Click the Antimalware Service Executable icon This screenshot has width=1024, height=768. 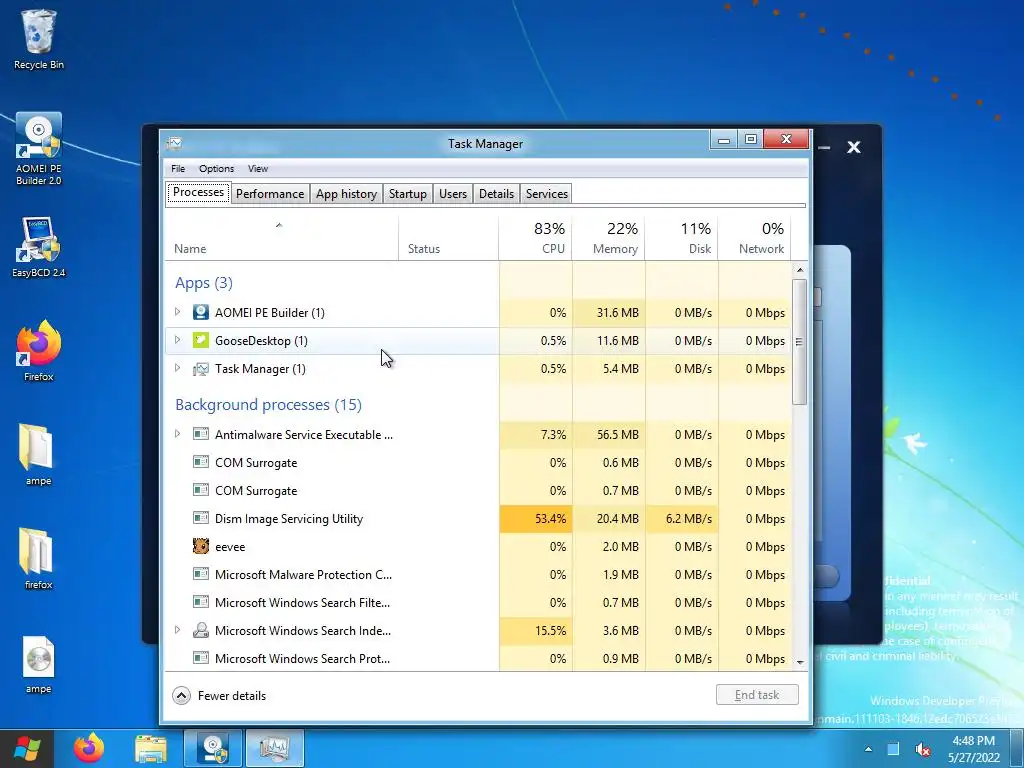point(200,434)
